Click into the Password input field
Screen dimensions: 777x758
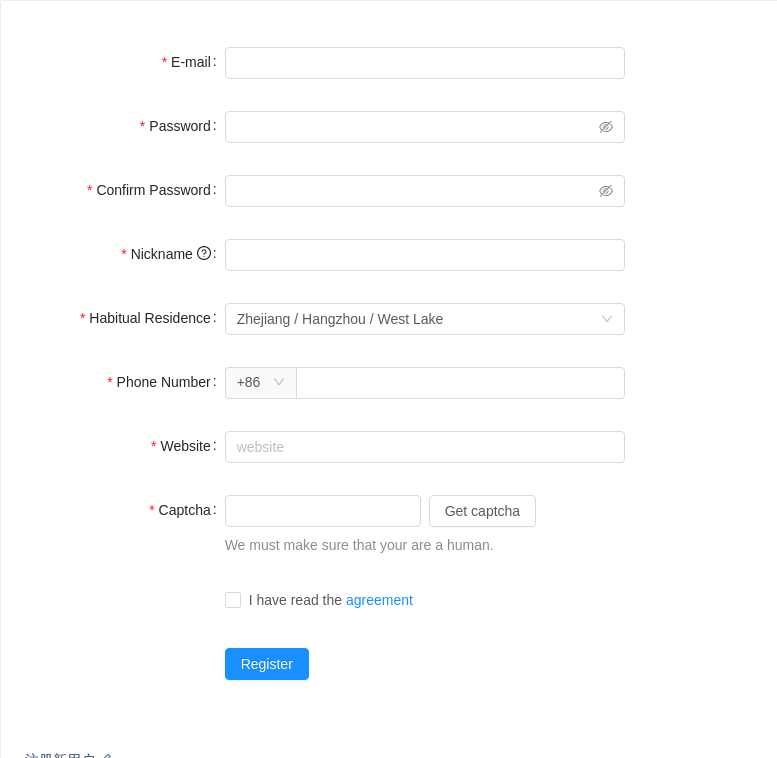click(x=410, y=127)
